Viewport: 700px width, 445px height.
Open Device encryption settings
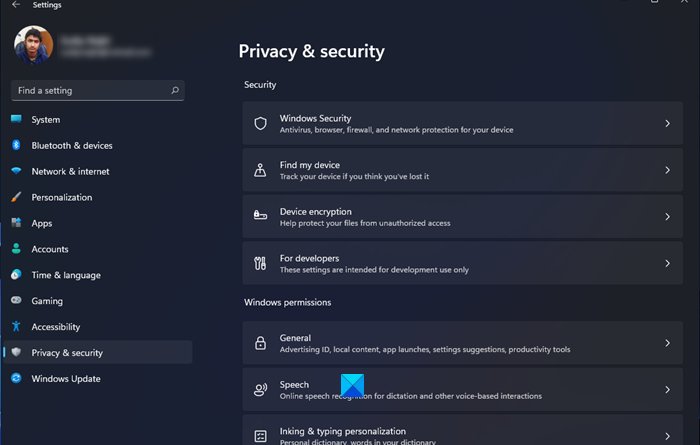(462, 216)
